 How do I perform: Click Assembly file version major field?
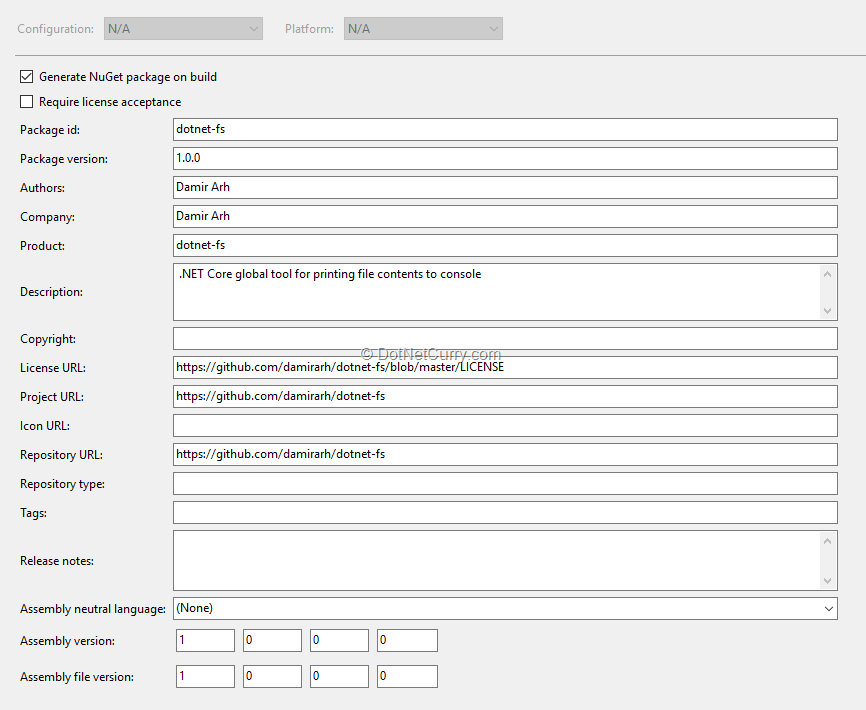(205, 676)
